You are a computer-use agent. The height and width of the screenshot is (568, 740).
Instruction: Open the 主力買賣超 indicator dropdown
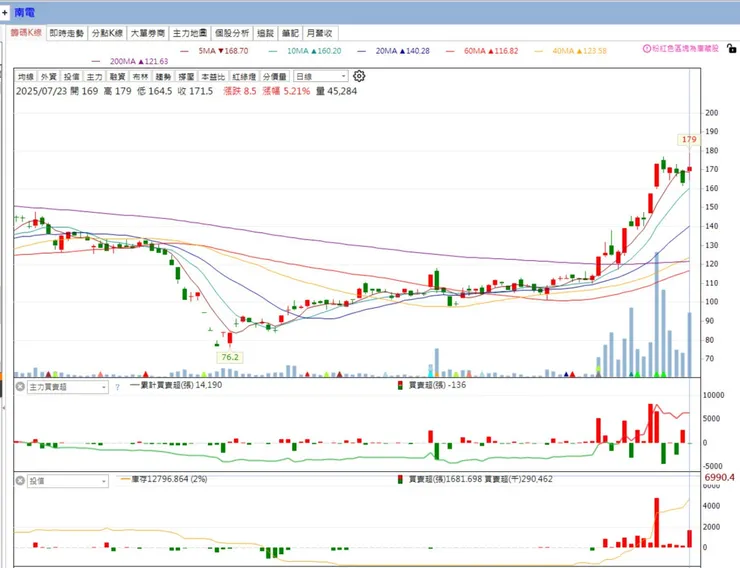coord(67,387)
